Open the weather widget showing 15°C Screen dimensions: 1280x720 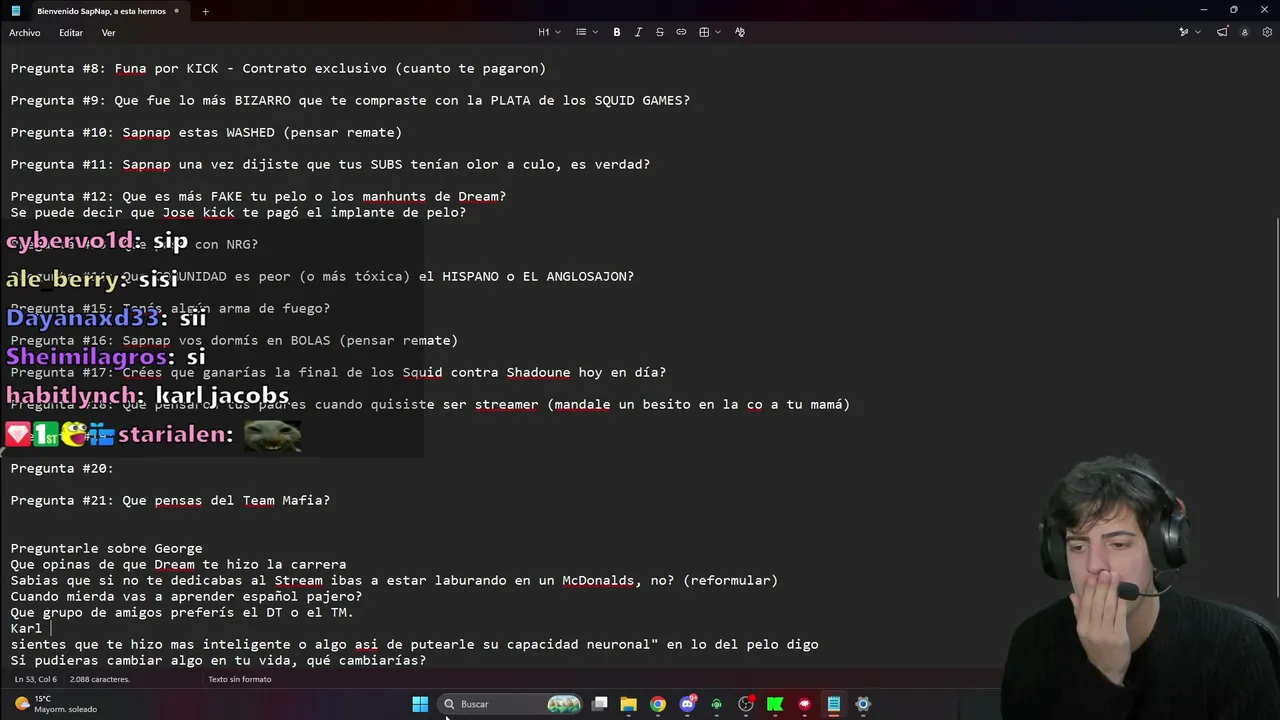56,704
